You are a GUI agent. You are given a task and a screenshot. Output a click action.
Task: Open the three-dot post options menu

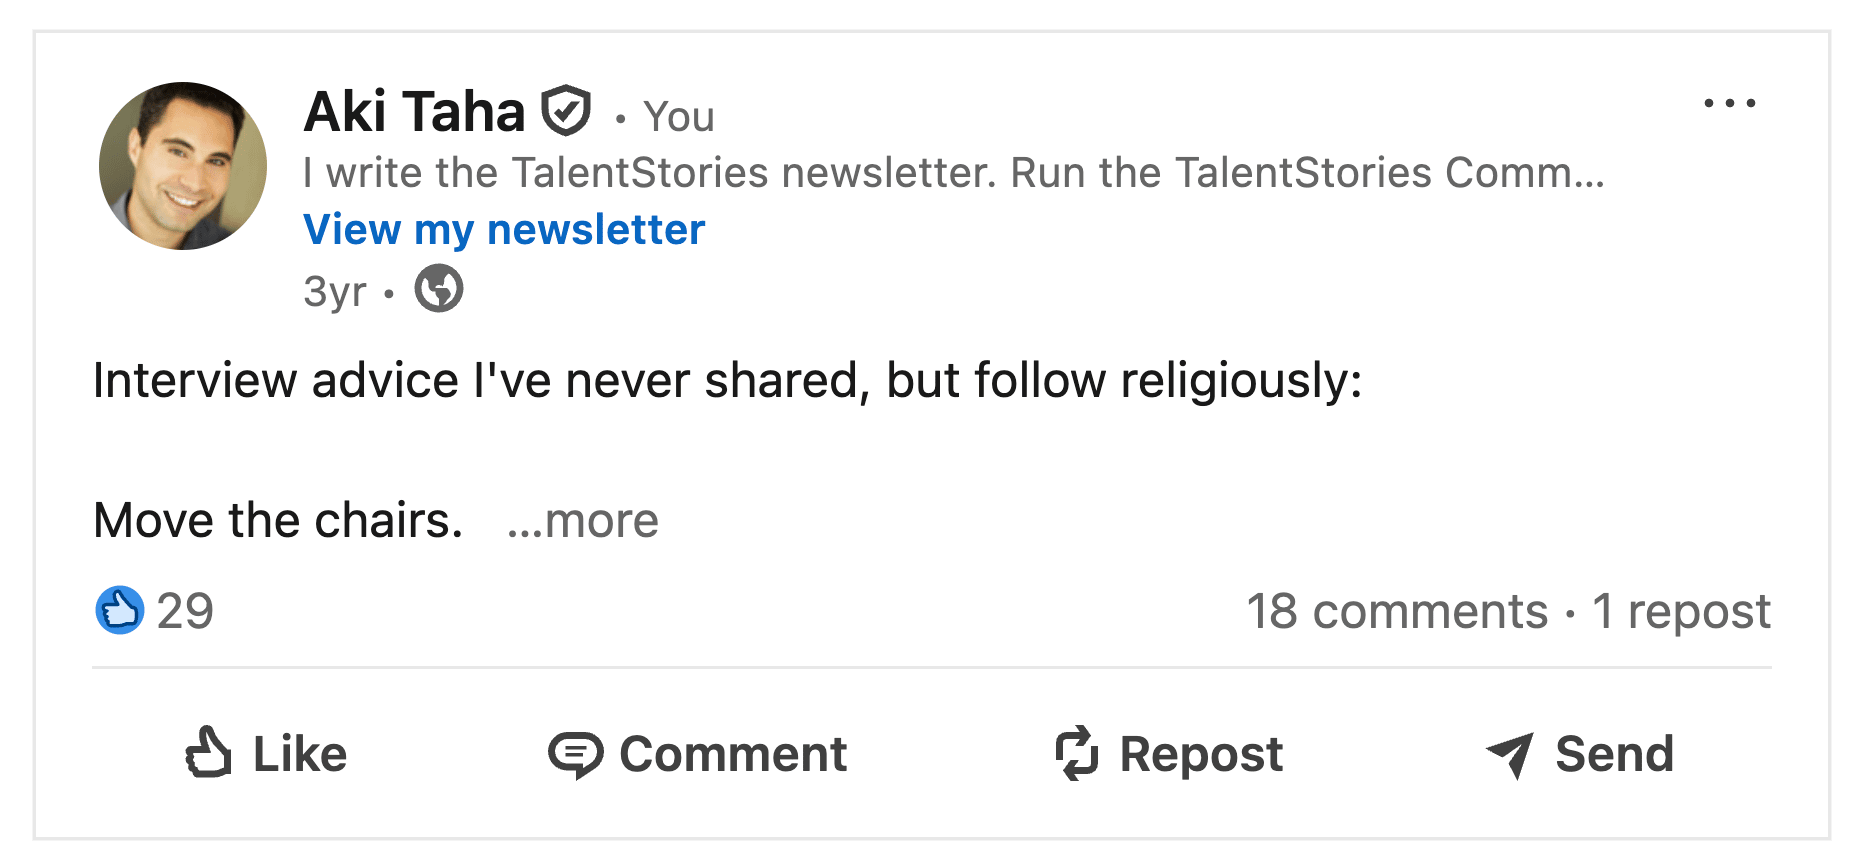1729,104
